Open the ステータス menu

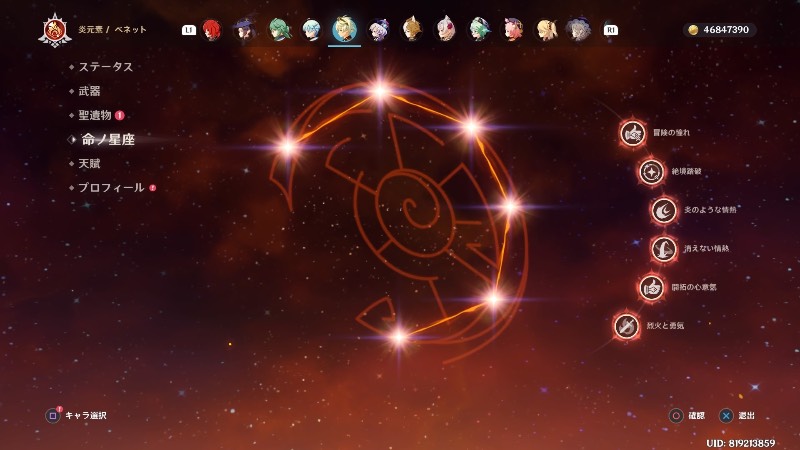click(106, 67)
